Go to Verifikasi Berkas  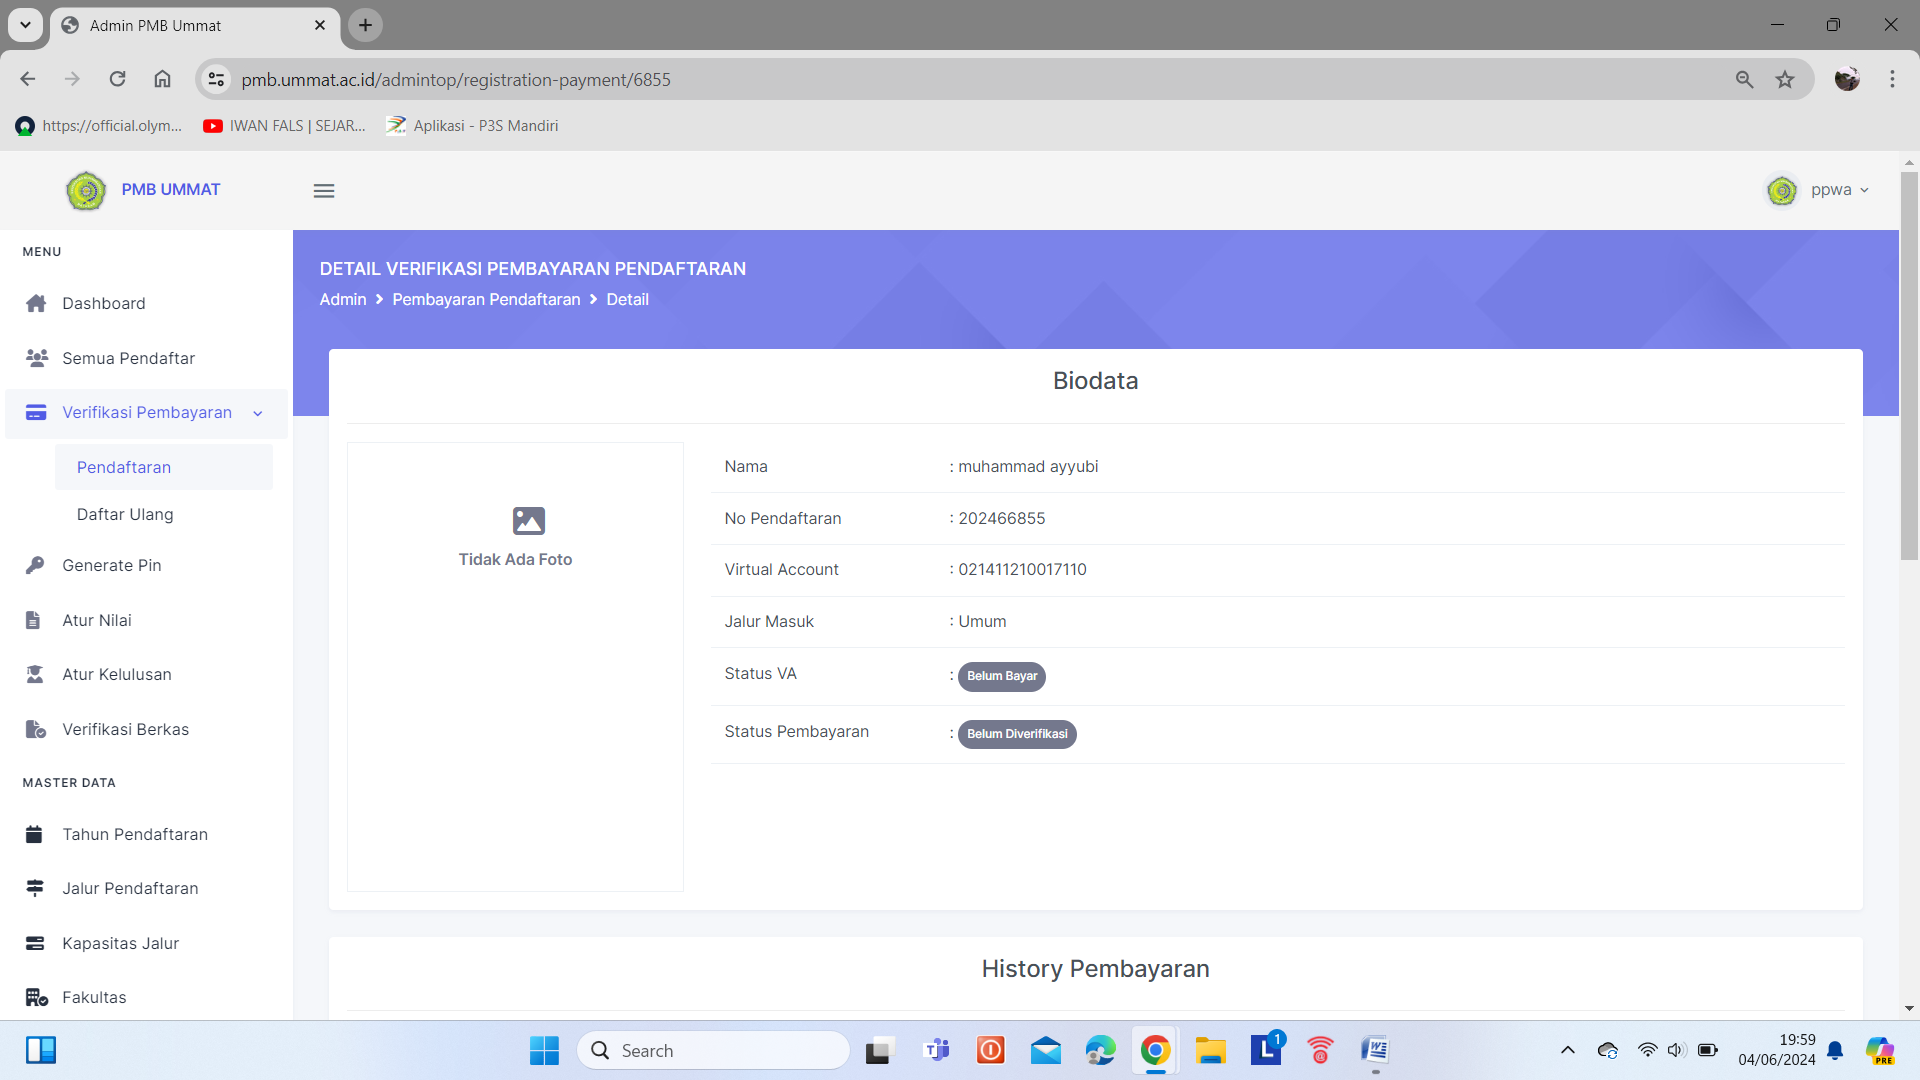pyautogui.click(x=125, y=729)
